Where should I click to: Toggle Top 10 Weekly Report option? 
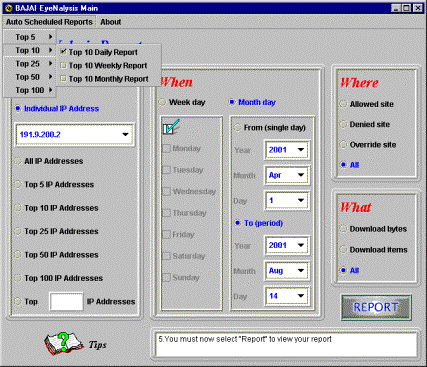tap(109, 66)
